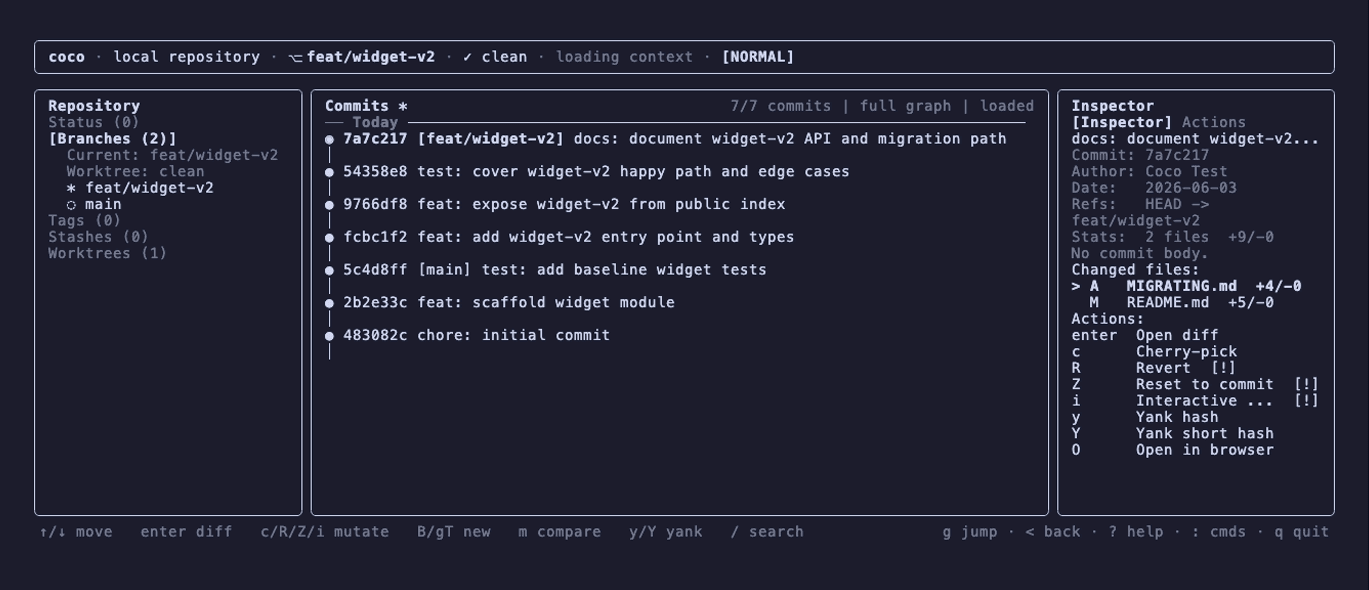Click the current branch line in the sidebar
The height and width of the screenshot is (590, 1369).
point(172,155)
